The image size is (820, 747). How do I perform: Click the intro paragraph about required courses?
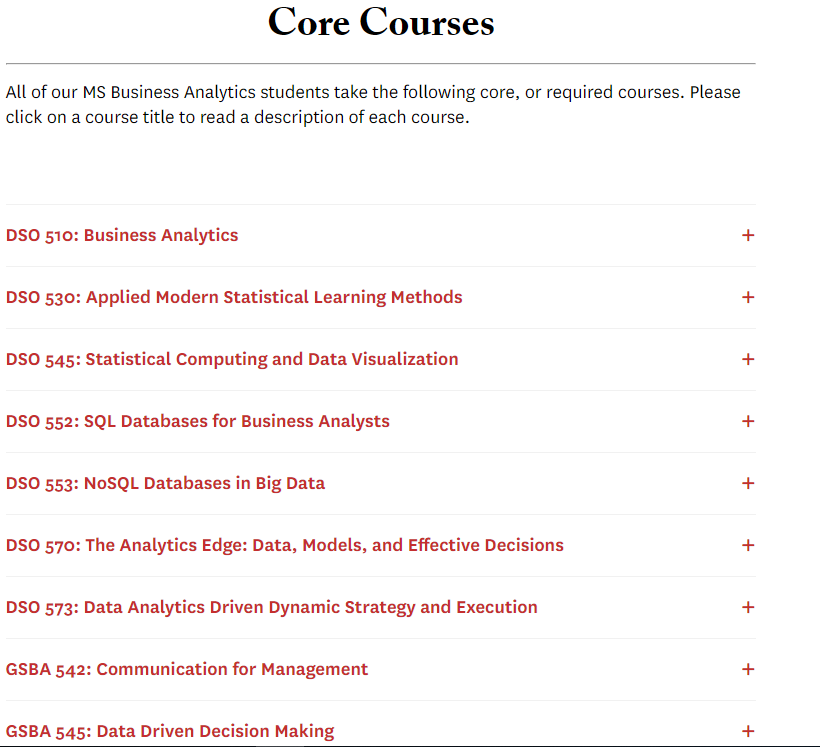pyautogui.click(x=373, y=105)
